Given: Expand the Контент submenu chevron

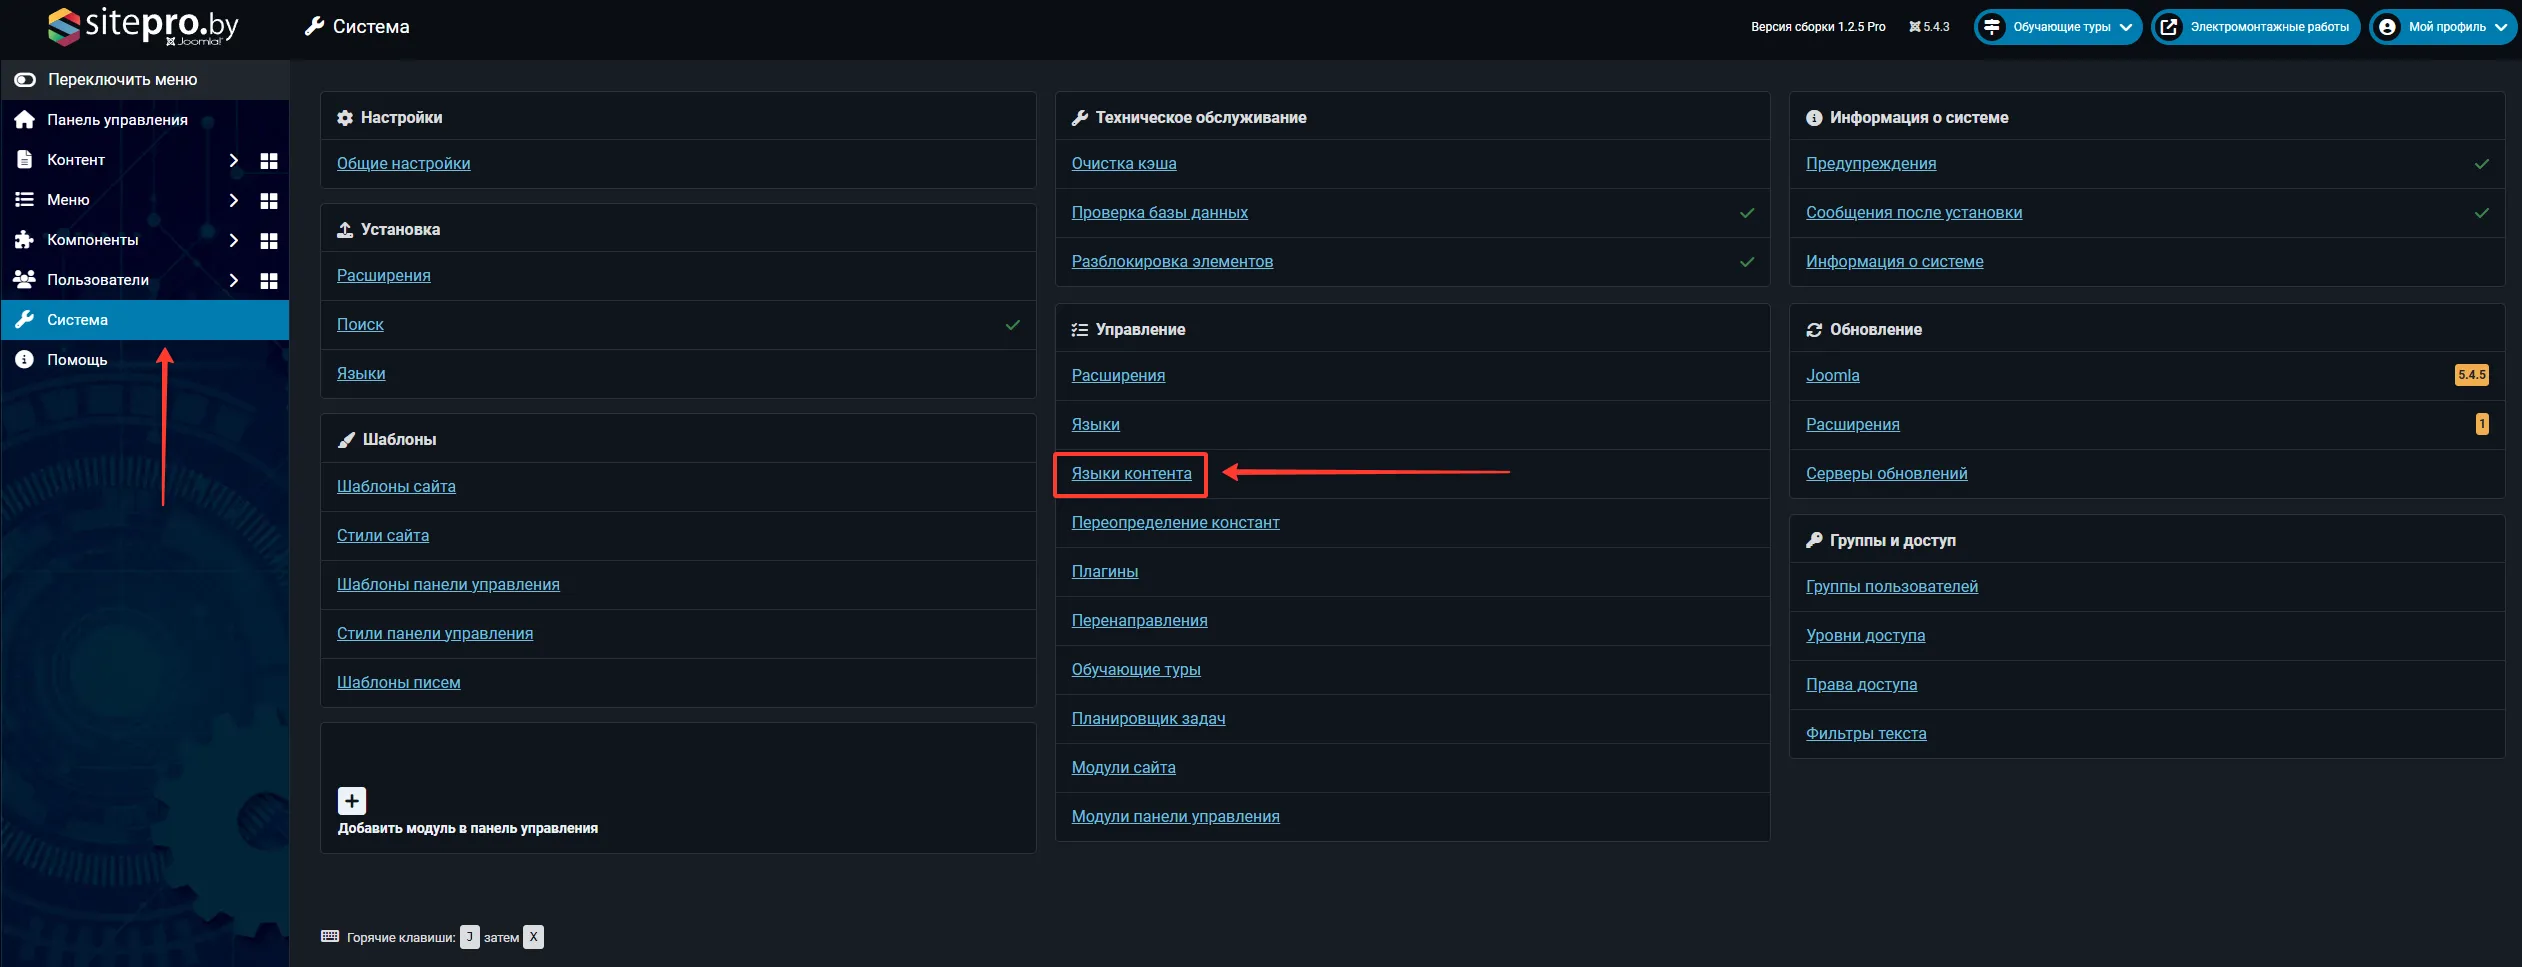Looking at the screenshot, I should tap(233, 160).
